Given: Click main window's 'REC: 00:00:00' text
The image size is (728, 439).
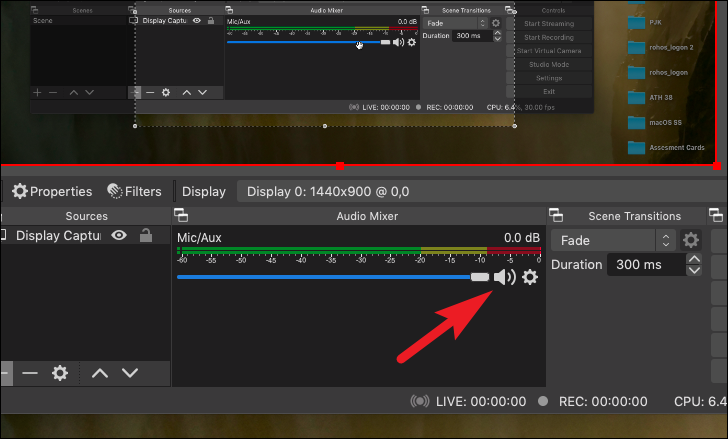Looking at the screenshot, I should pyautogui.click(x=603, y=401).
